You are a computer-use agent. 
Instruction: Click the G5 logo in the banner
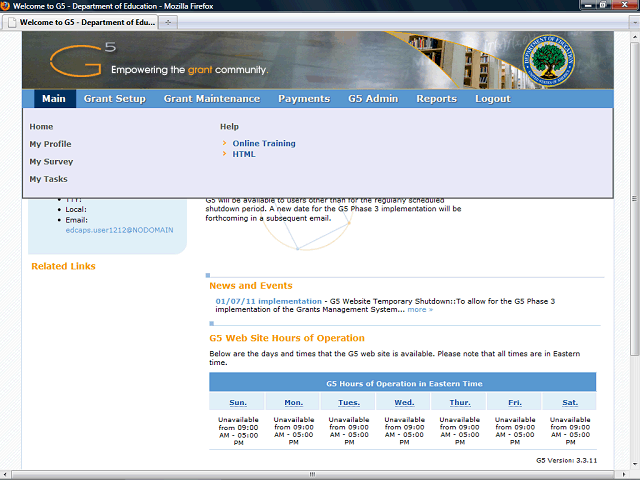(80, 62)
